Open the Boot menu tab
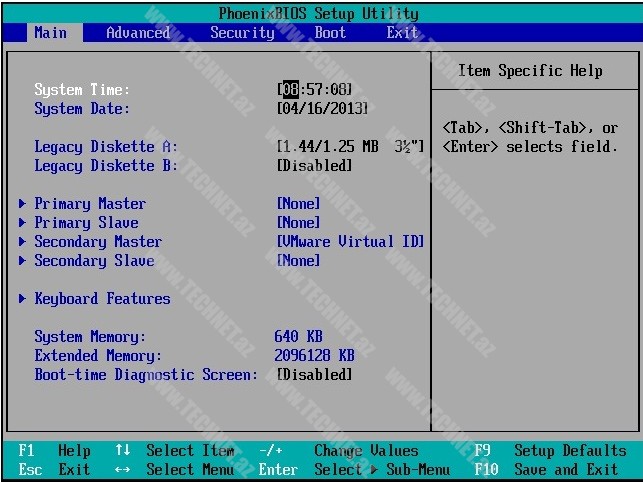 click(330, 32)
